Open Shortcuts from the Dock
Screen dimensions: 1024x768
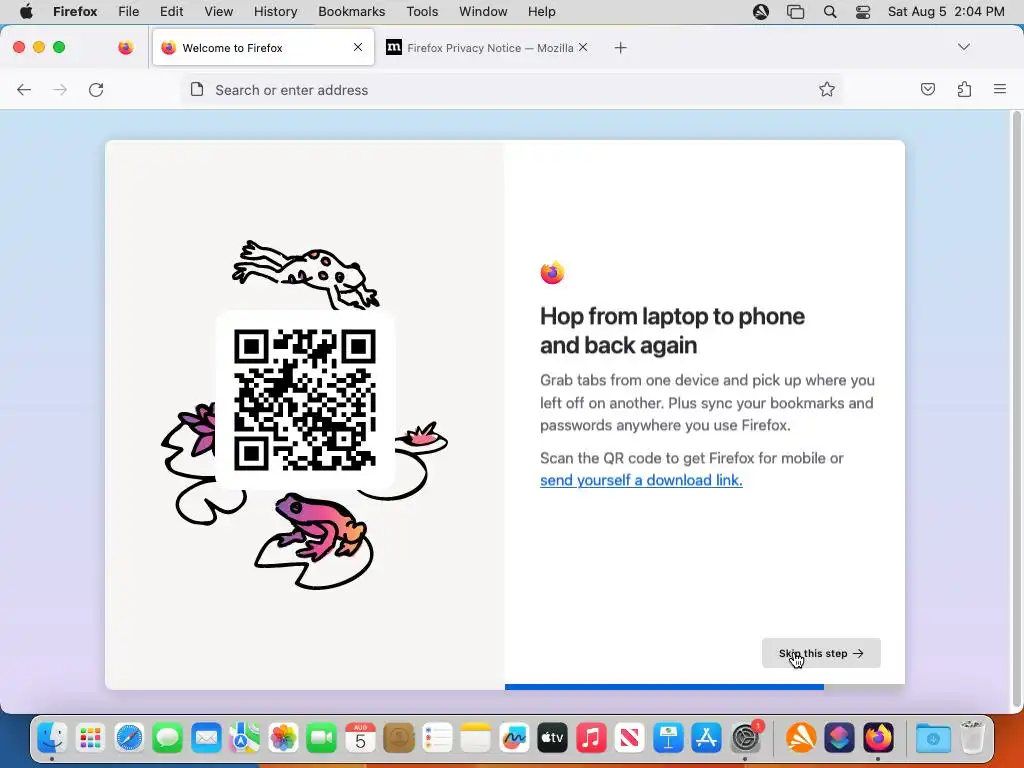839,738
